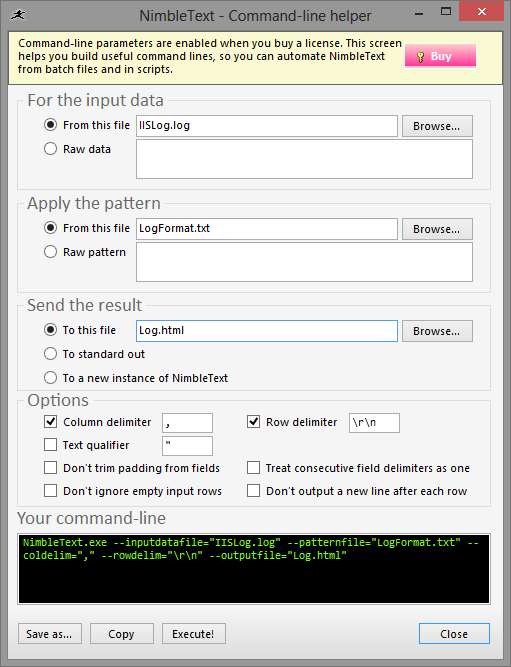Minimize the Command-line helper window
This screenshot has width=511, height=667.
419,13
